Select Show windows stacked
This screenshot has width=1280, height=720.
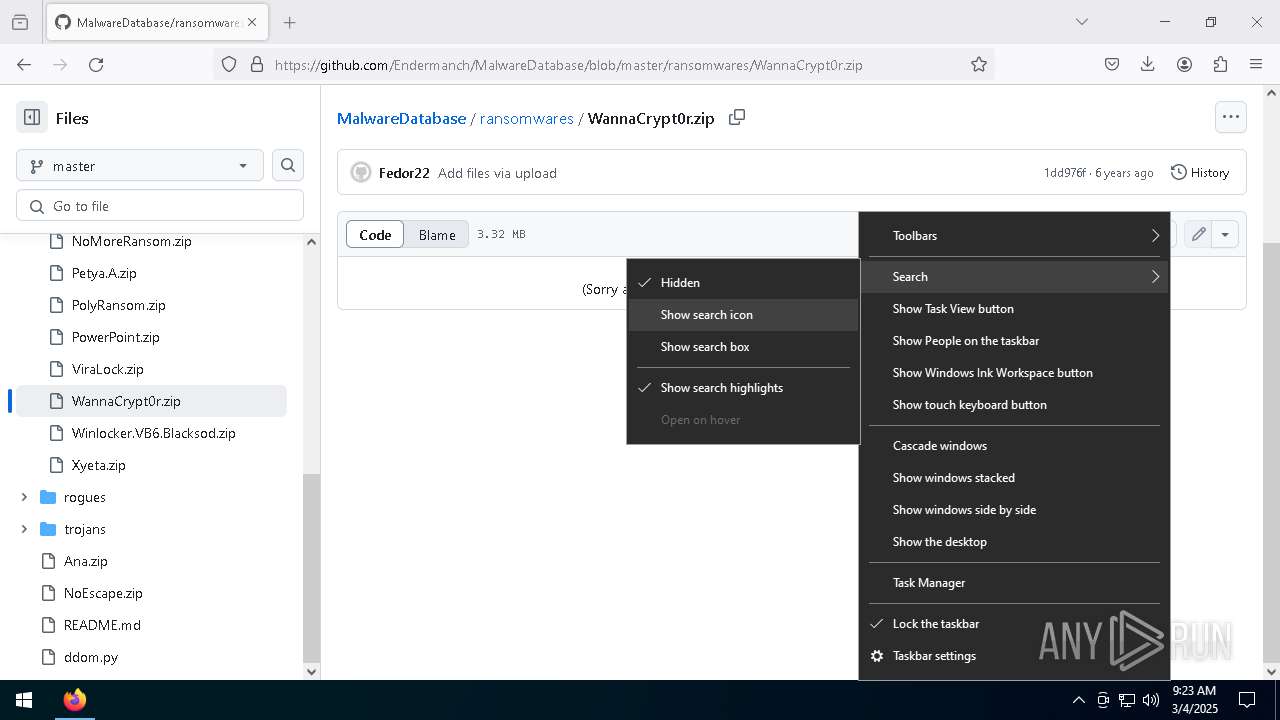pos(1014,478)
